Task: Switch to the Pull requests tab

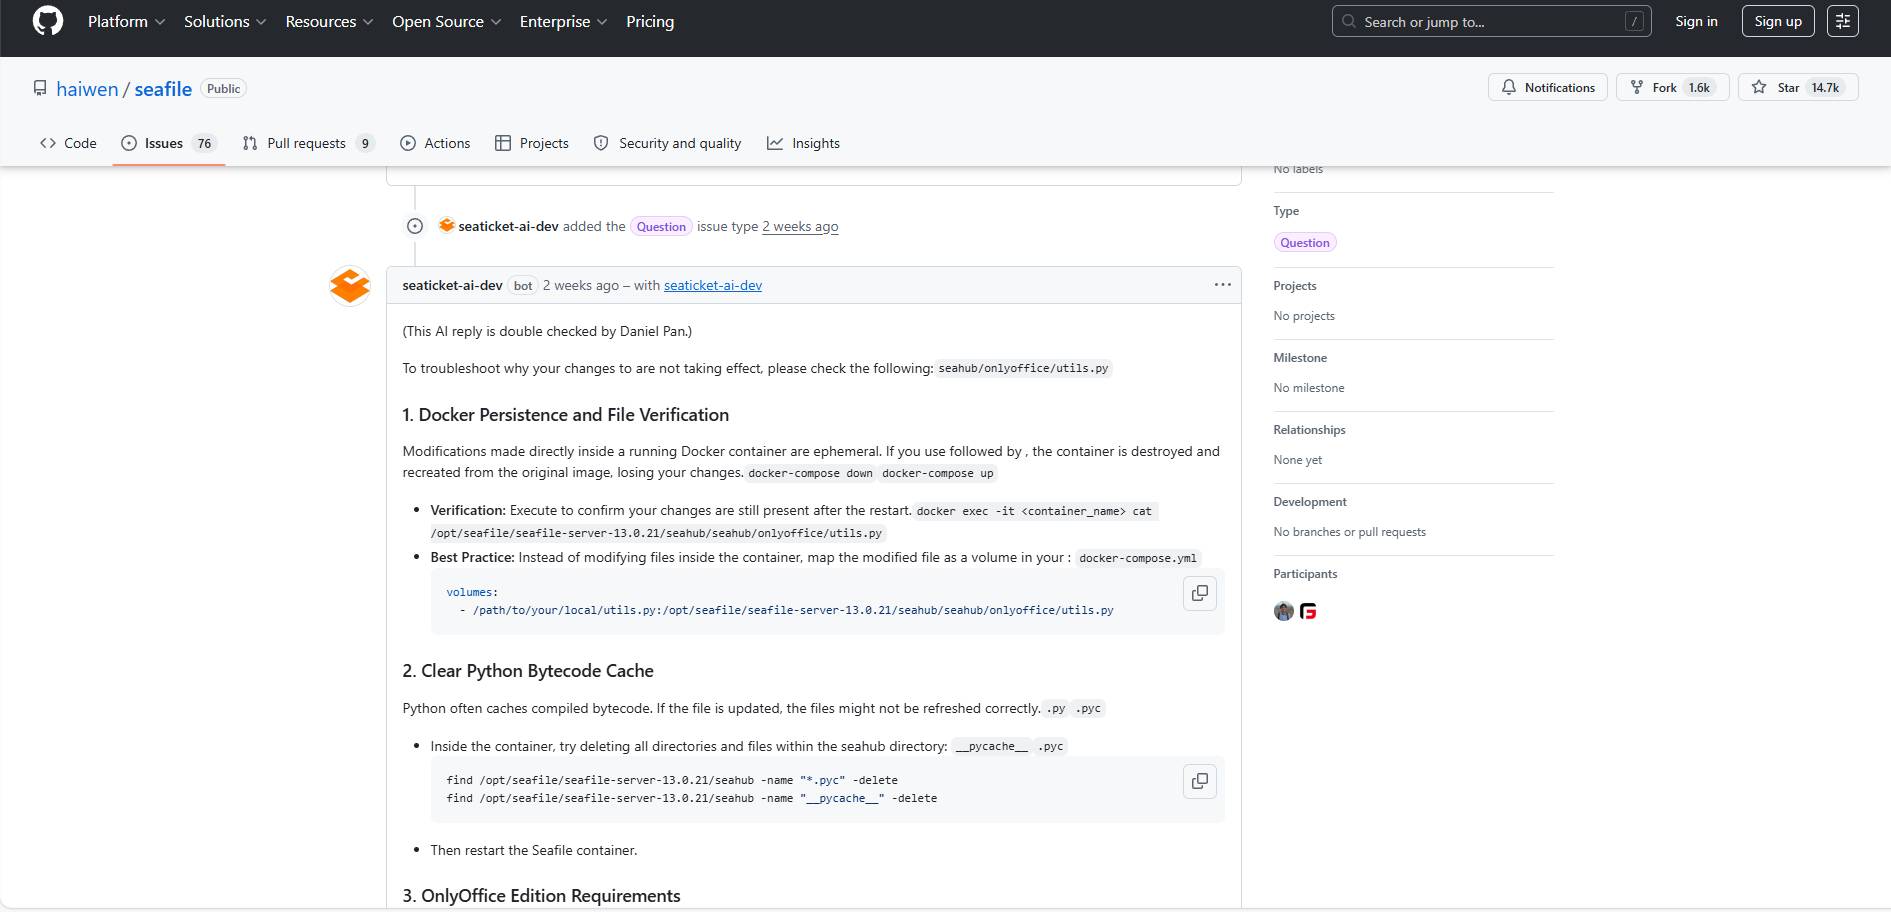Action: point(308,143)
